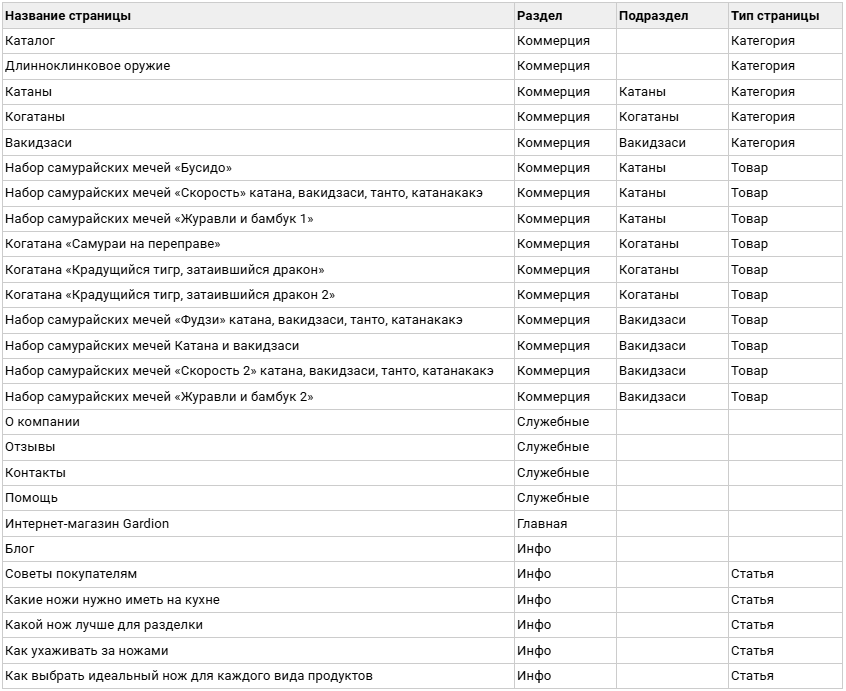Select the 'Контакты' row cell
This screenshot has width=846, height=691.
pos(258,473)
